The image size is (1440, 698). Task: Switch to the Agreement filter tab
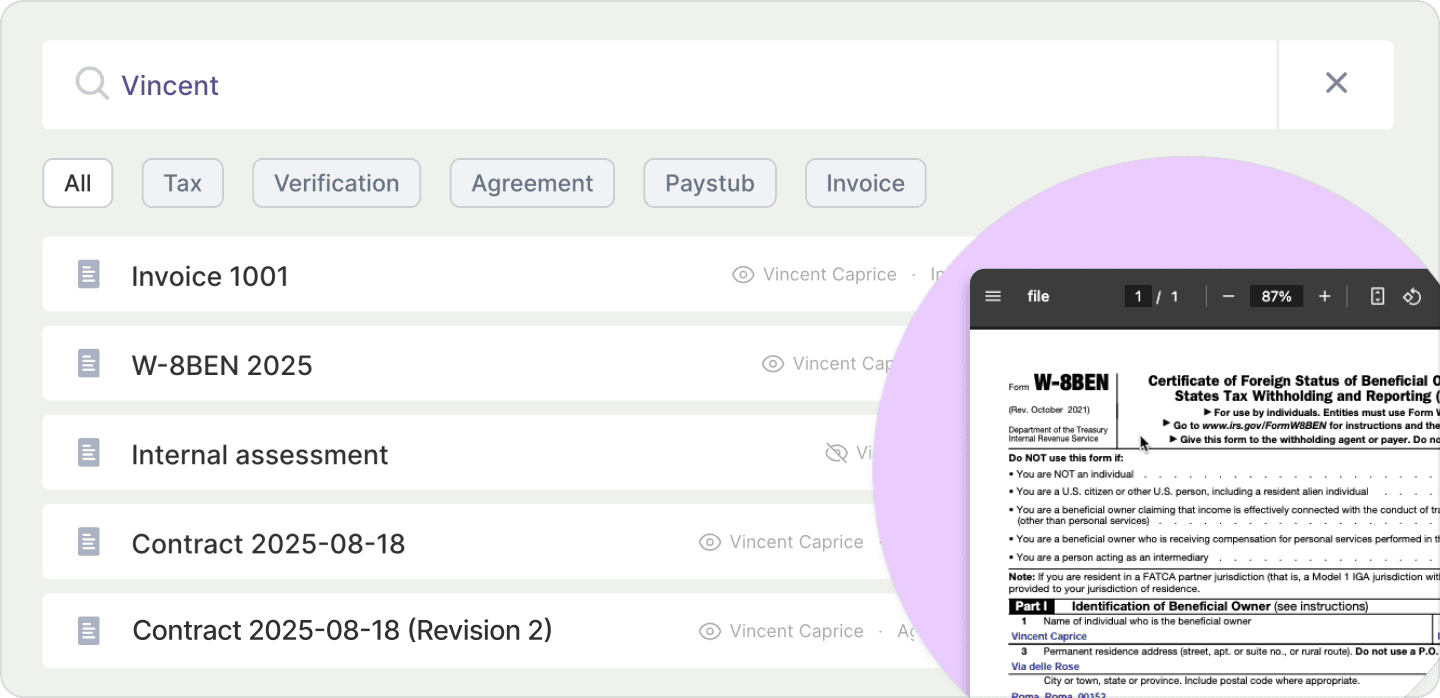click(x=532, y=183)
